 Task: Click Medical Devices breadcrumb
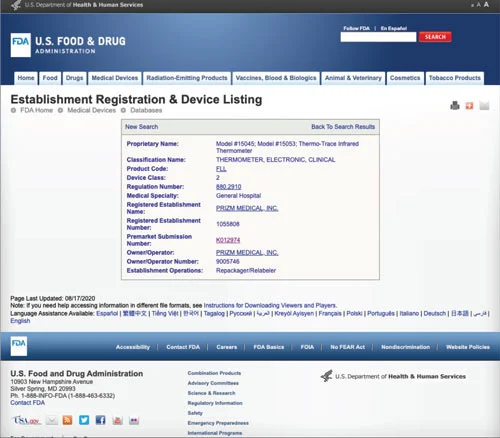(91, 110)
